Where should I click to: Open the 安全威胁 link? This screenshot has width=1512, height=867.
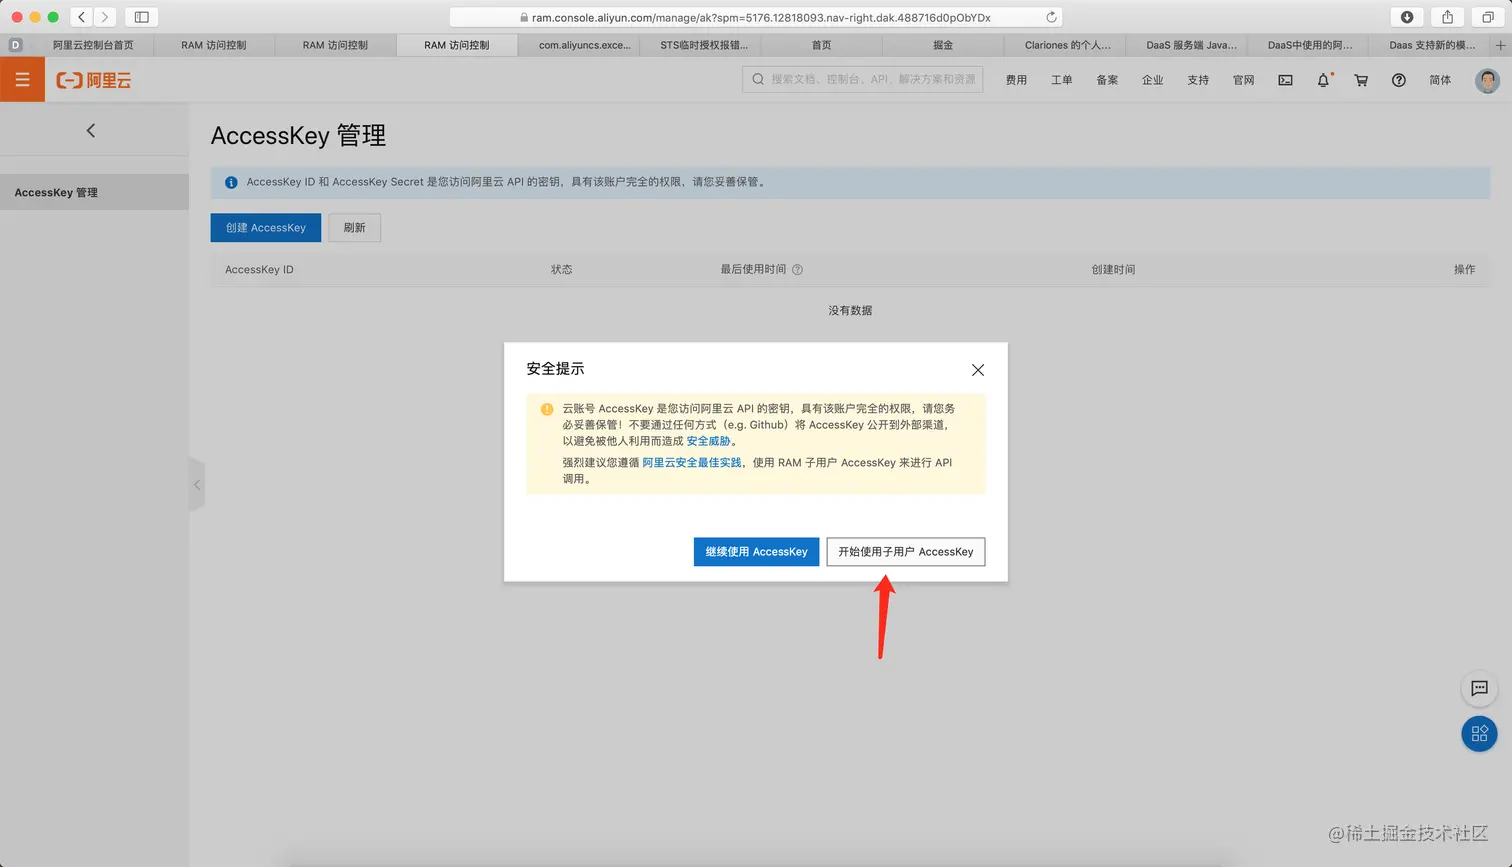[708, 441]
